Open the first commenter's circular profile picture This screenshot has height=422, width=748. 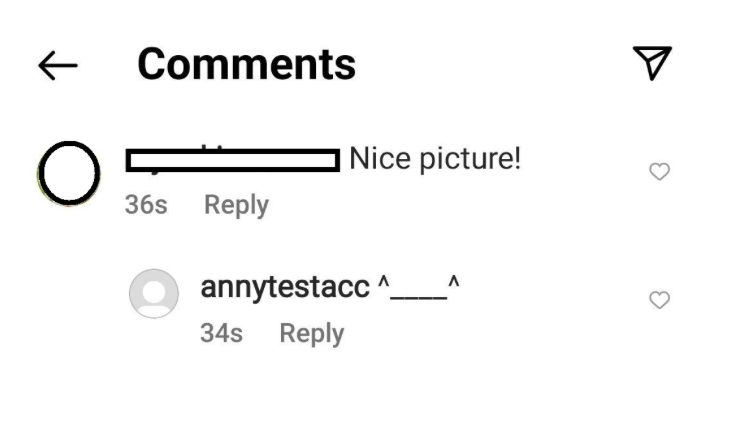pyautogui.click(x=69, y=173)
